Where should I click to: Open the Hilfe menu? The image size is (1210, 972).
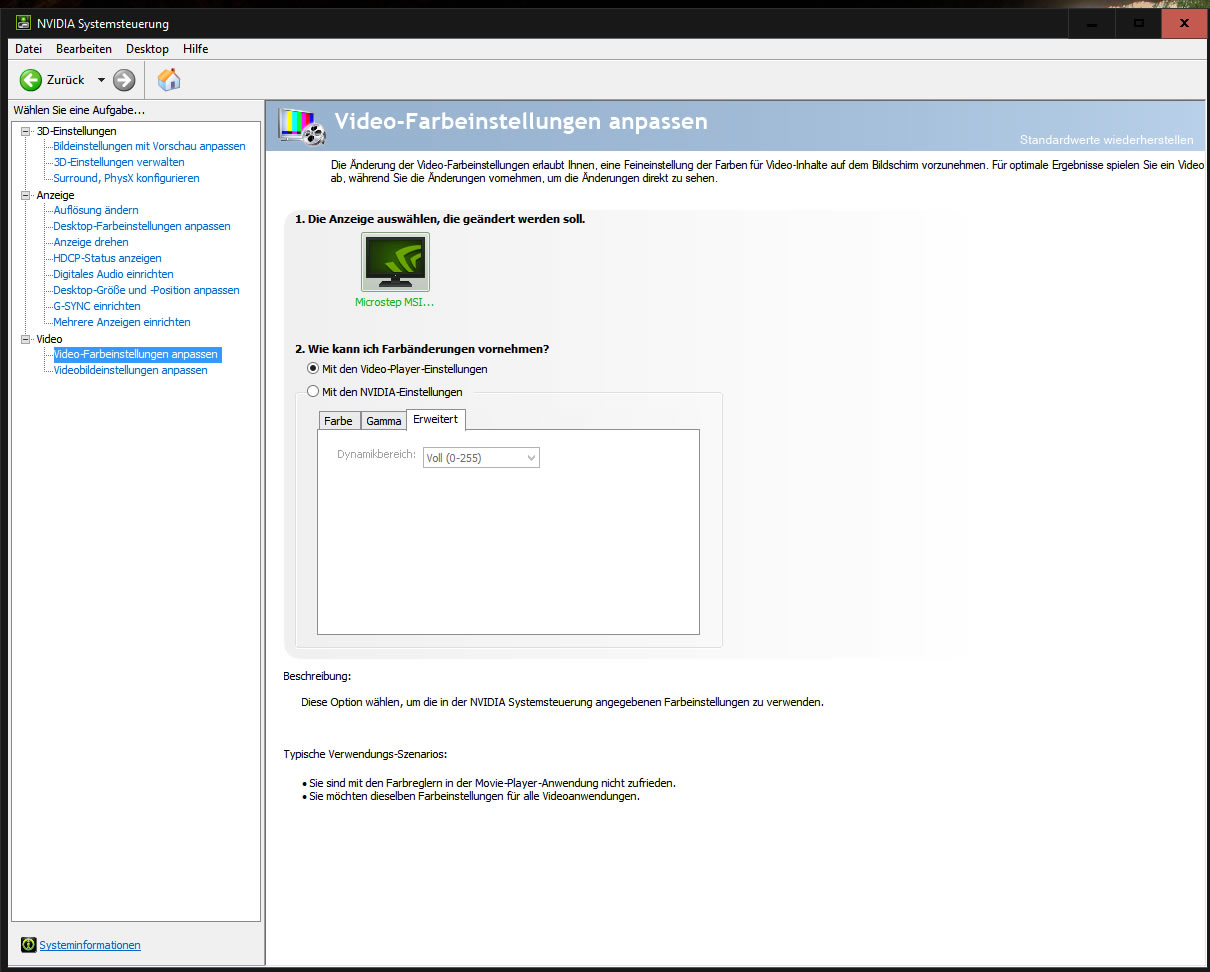[196, 49]
